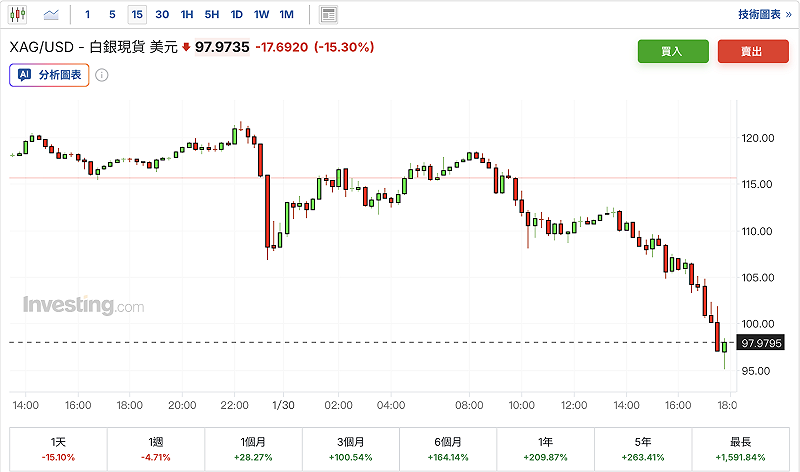Click the green 買入 buy button
This screenshot has width=800, height=472.
(x=673, y=51)
